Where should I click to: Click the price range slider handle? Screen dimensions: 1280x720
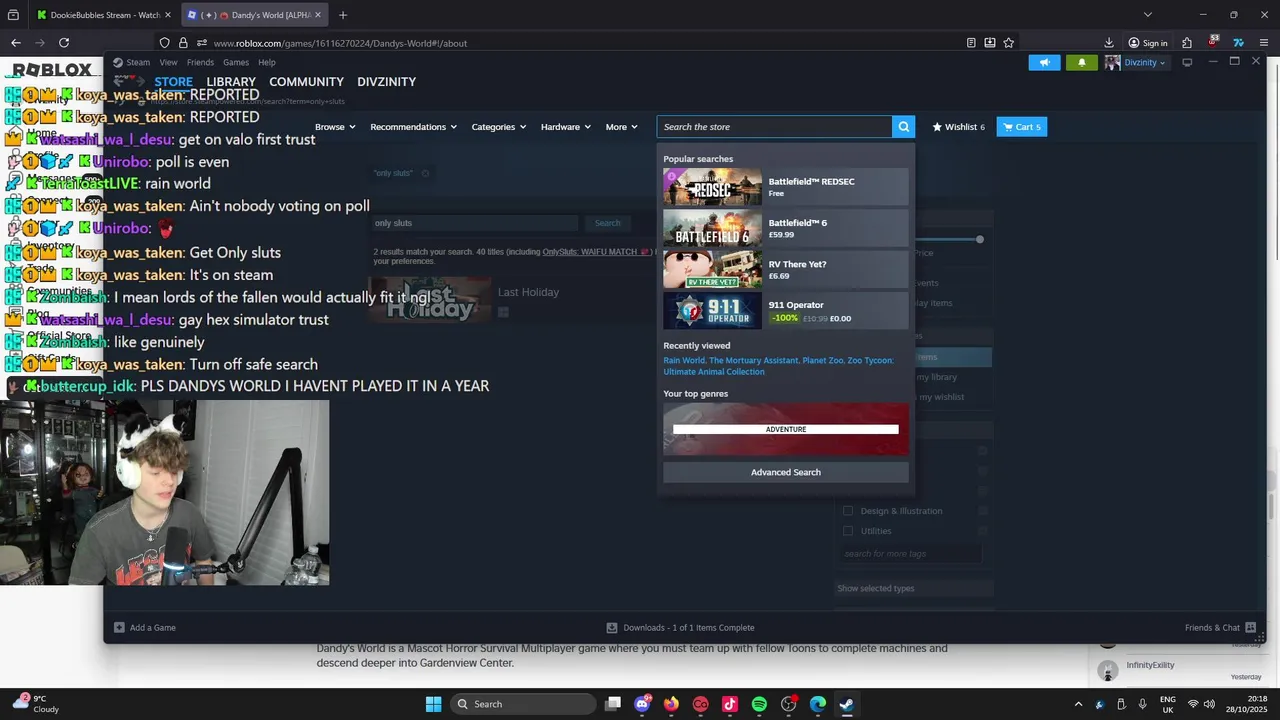tap(980, 239)
